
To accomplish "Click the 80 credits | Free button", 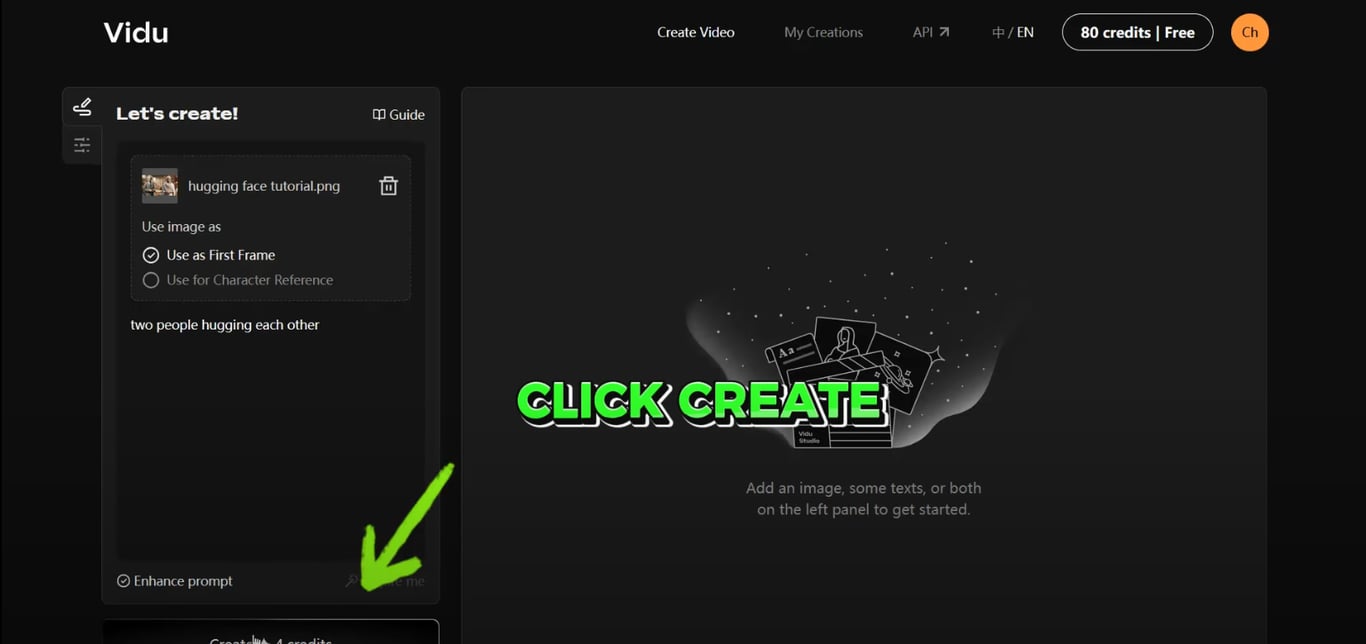I will click(1137, 32).
